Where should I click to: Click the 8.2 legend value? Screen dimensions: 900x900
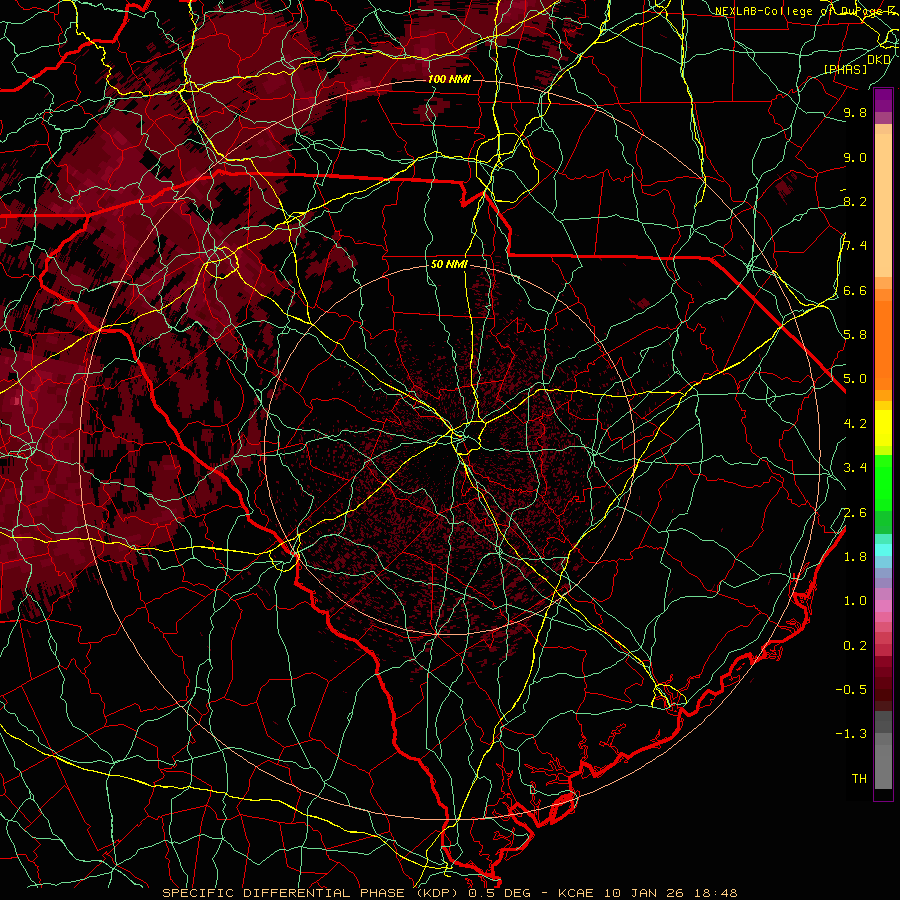(855, 201)
